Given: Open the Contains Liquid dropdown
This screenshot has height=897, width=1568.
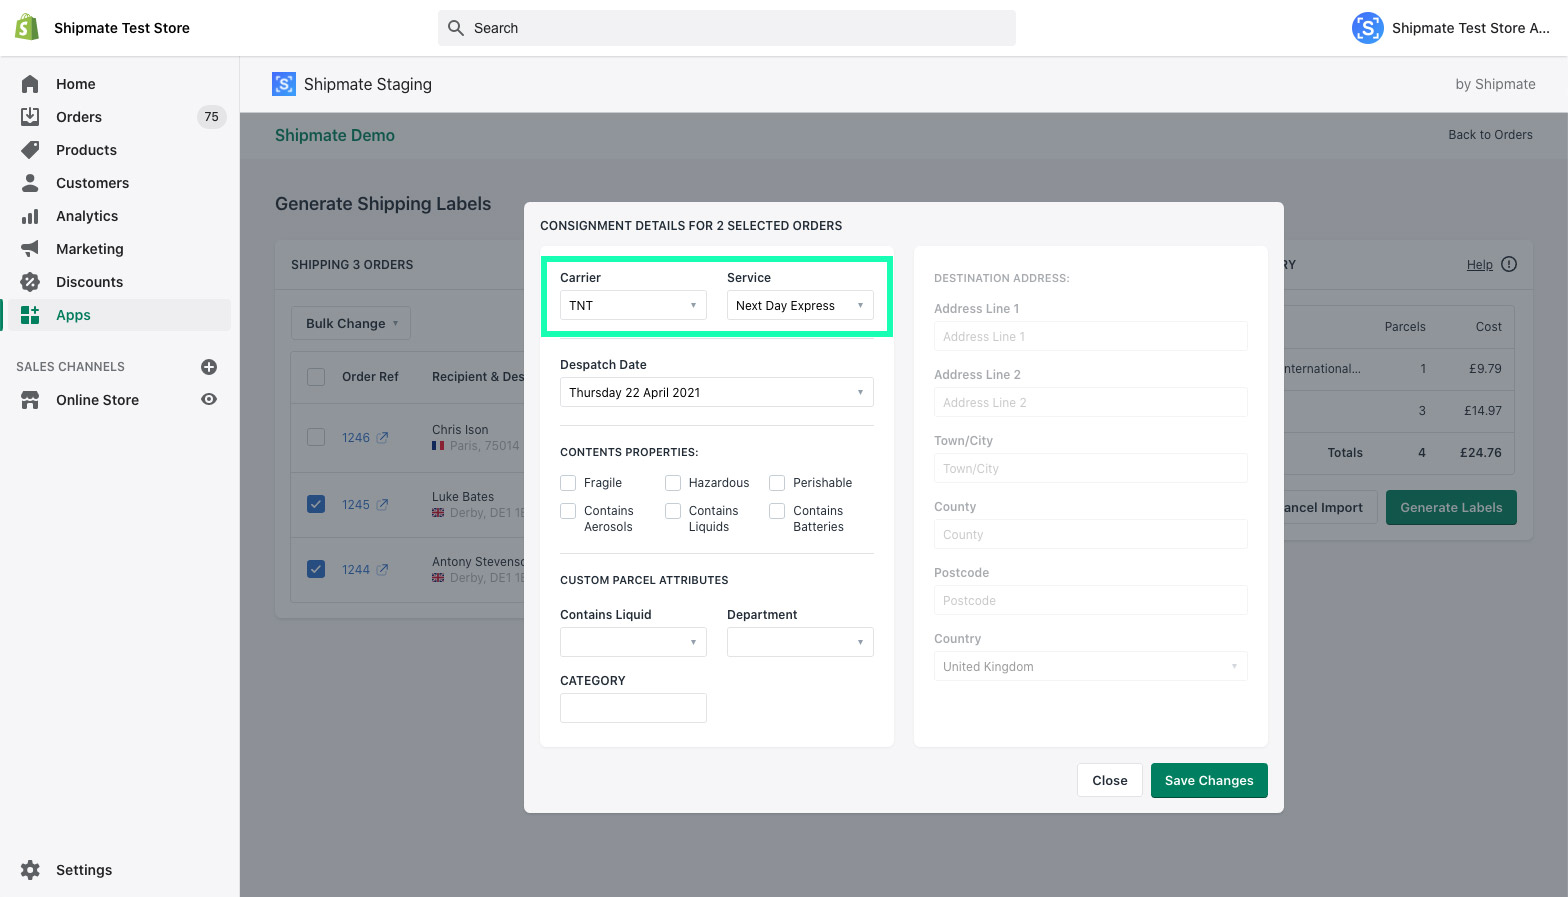Looking at the screenshot, I should [633, 642].
